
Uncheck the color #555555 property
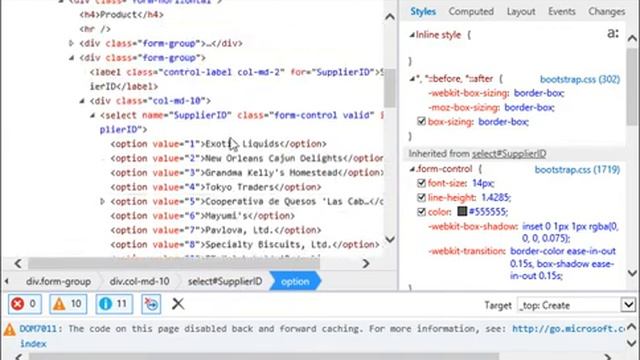pyautogui.click(x=421, y=212)
